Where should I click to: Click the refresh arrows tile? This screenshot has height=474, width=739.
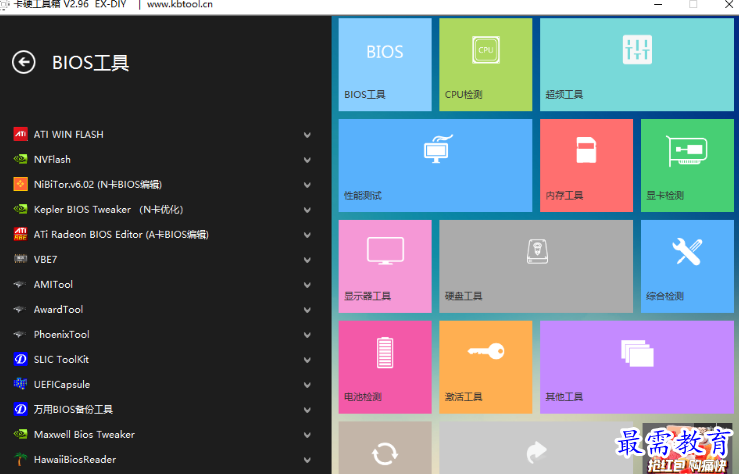pos(385,448)
